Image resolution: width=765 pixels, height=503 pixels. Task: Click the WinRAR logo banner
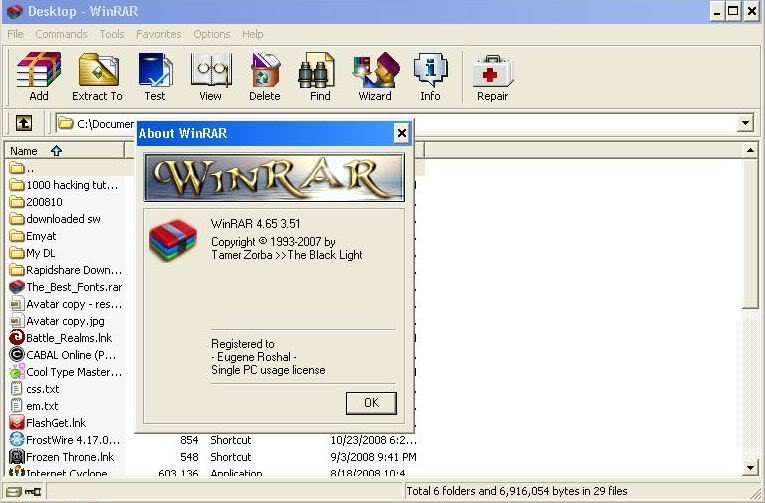[274, 177]
